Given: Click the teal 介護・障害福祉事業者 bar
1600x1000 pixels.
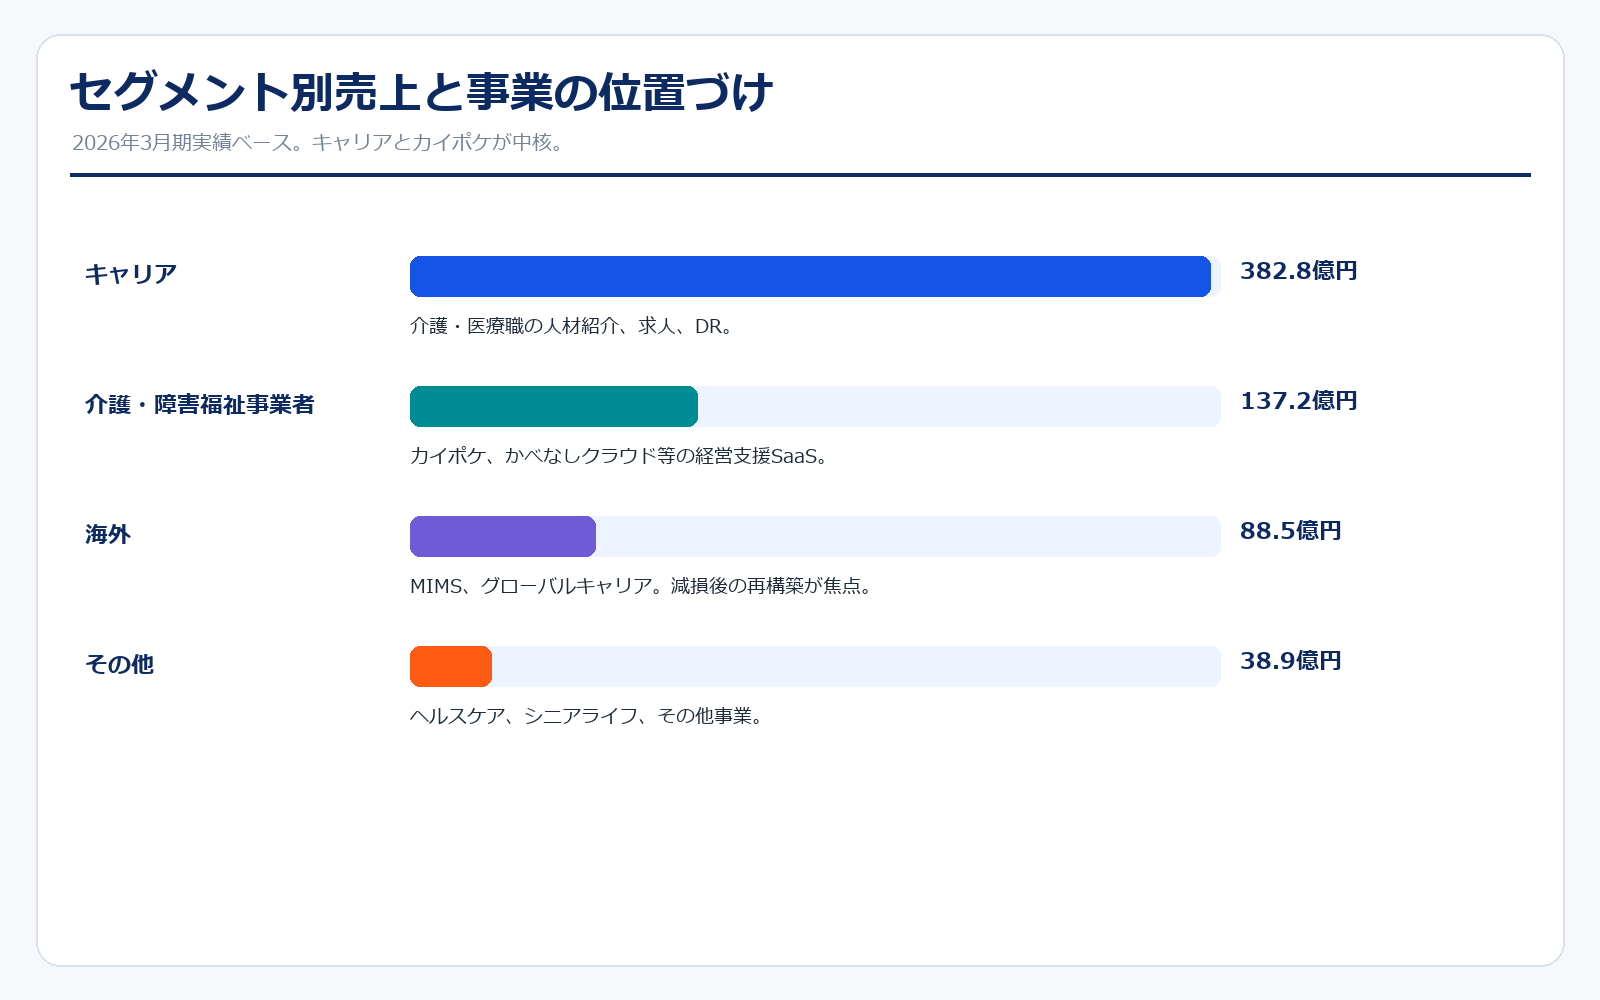Looking at the screenshot, I should coord(554,406).
